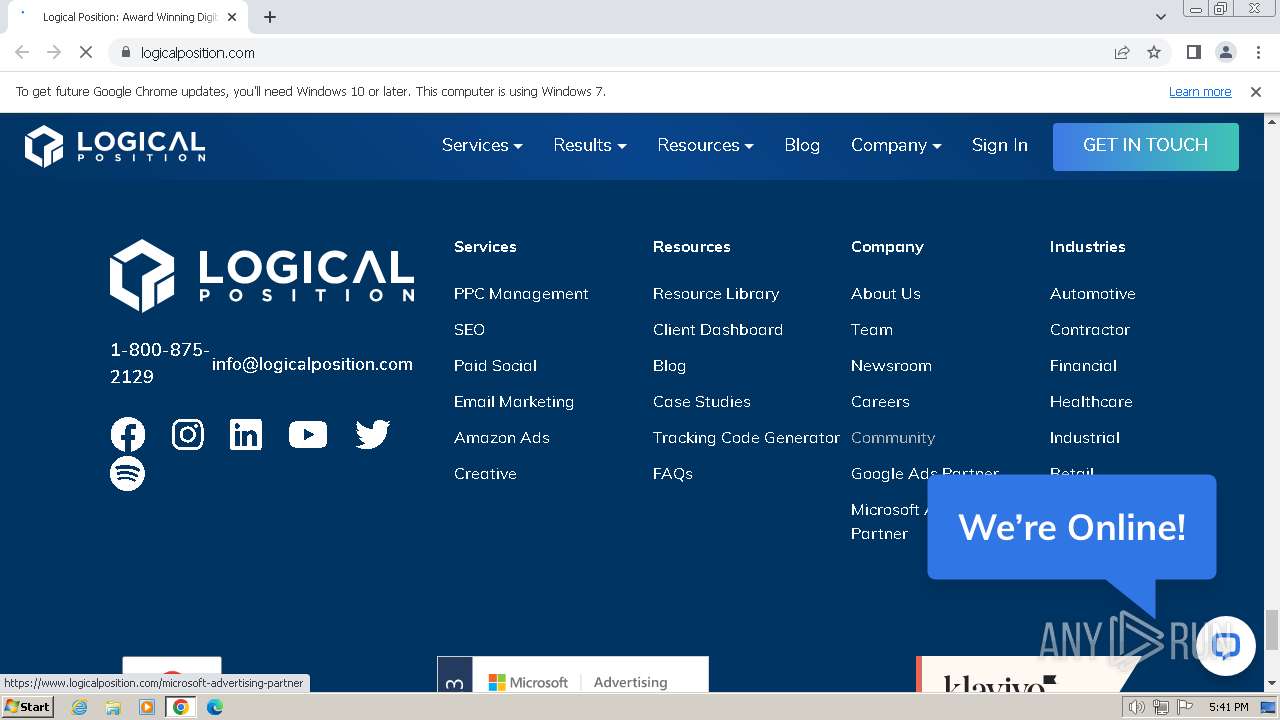Open Case Studies link
1280x720 pixels.
[x=702, y=402]
